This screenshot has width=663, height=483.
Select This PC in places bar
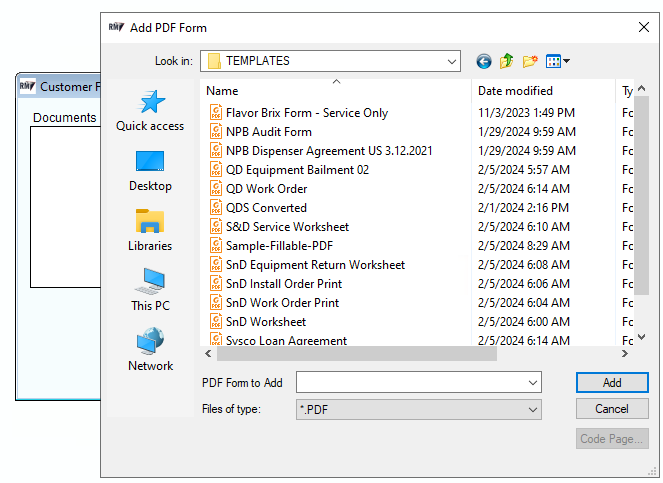pyautogui.click(x=150, y=290)
